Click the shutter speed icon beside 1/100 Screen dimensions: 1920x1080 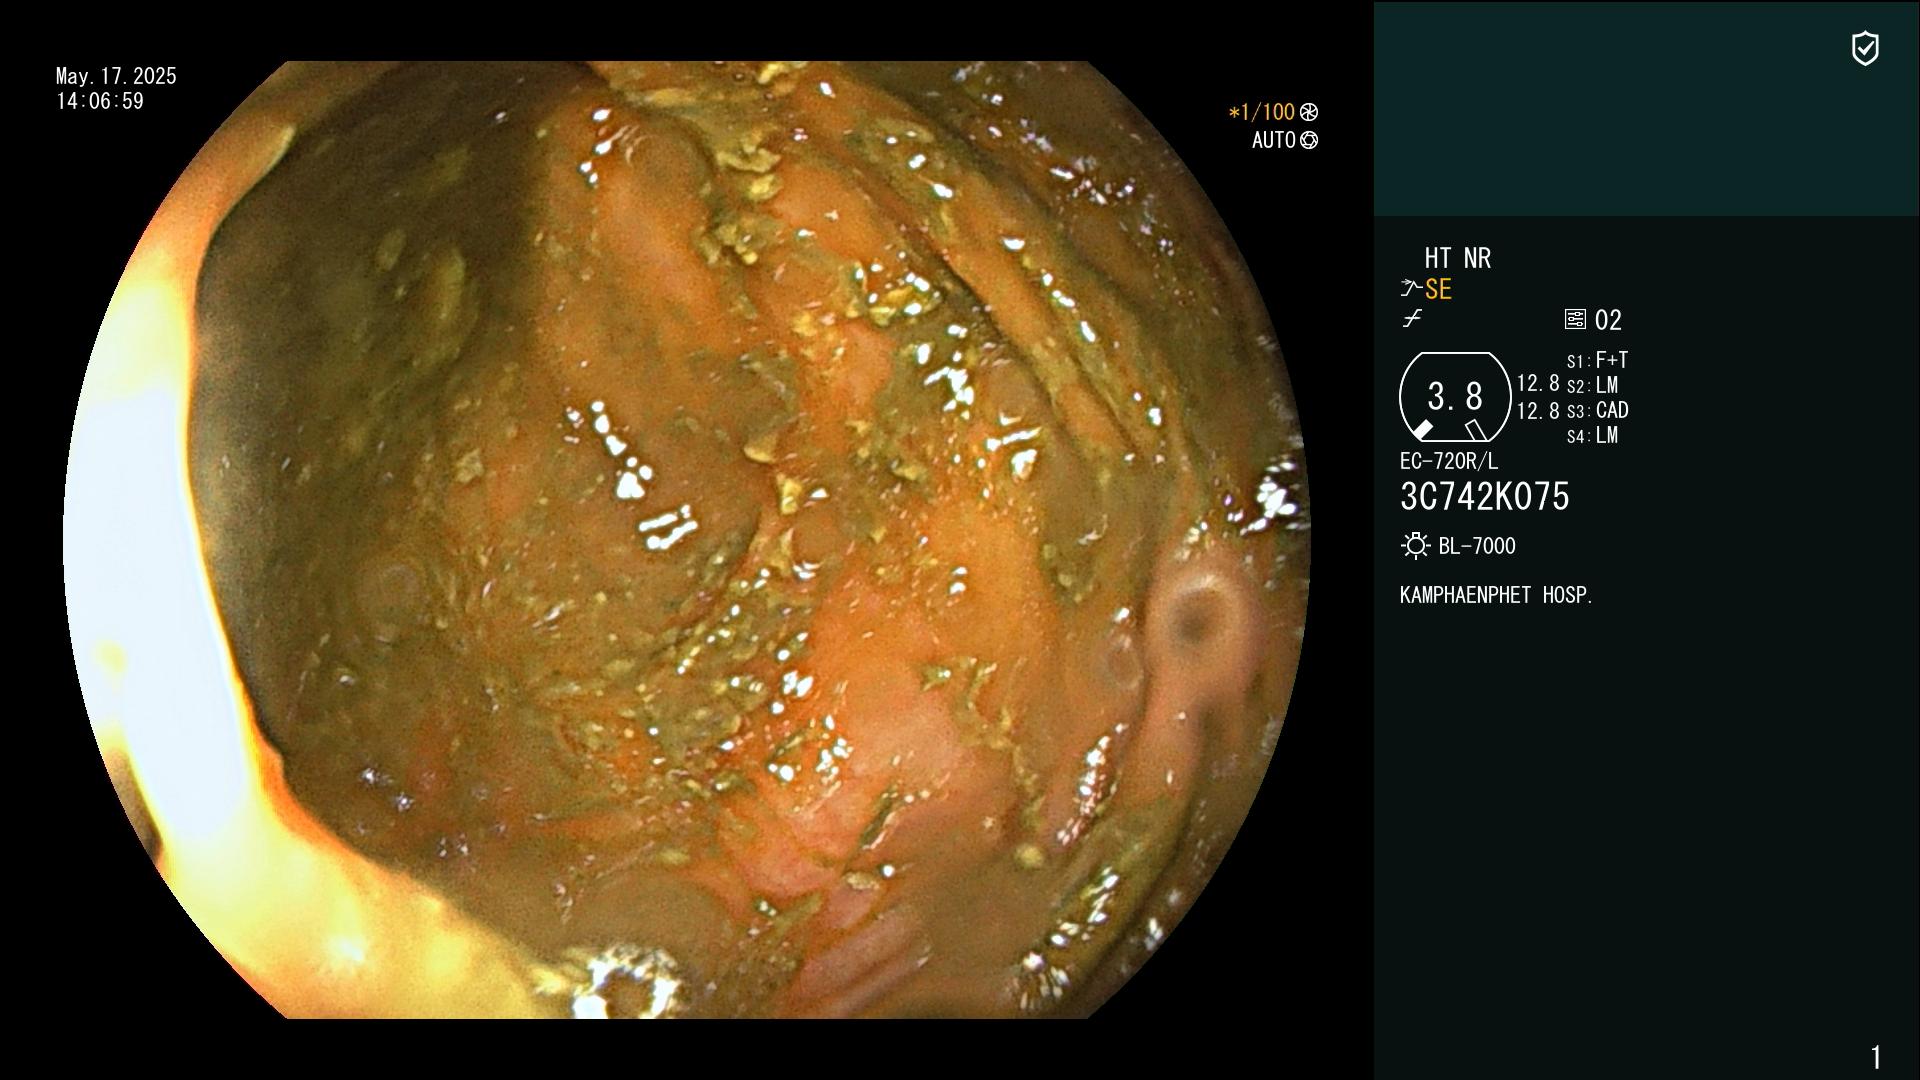pos(1309,112)
